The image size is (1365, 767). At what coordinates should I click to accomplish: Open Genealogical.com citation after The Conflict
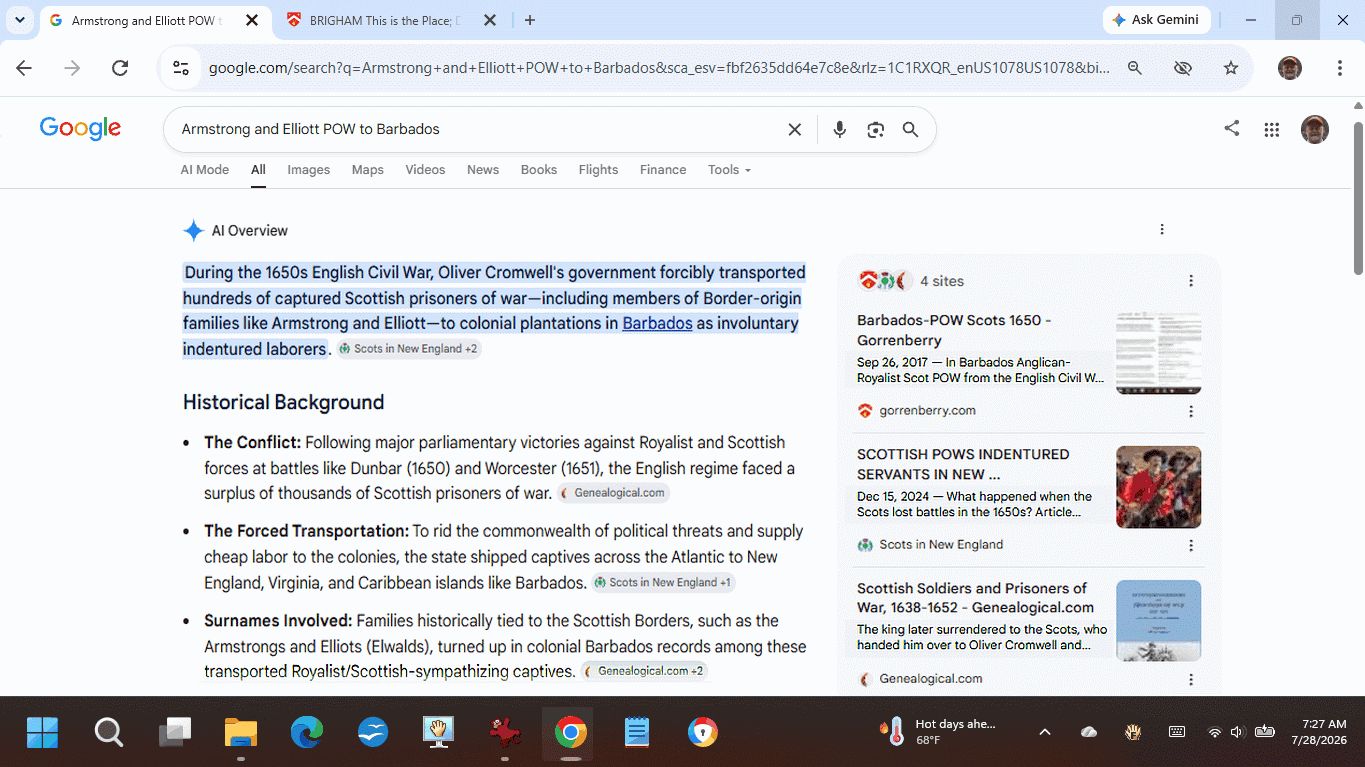613,493
